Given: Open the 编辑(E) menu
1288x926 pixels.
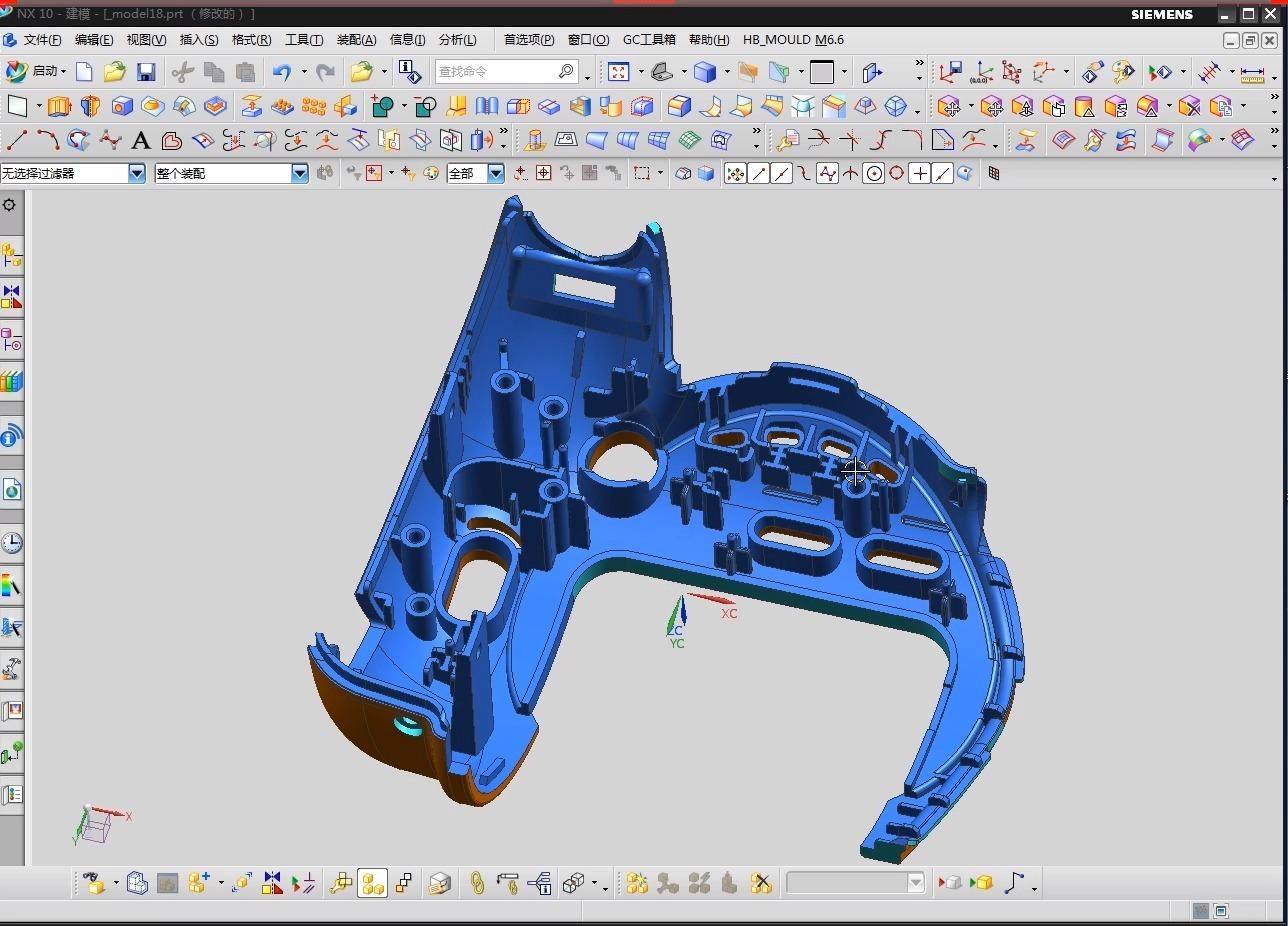Looking at the screenshot, I should [x=94, y=40].
